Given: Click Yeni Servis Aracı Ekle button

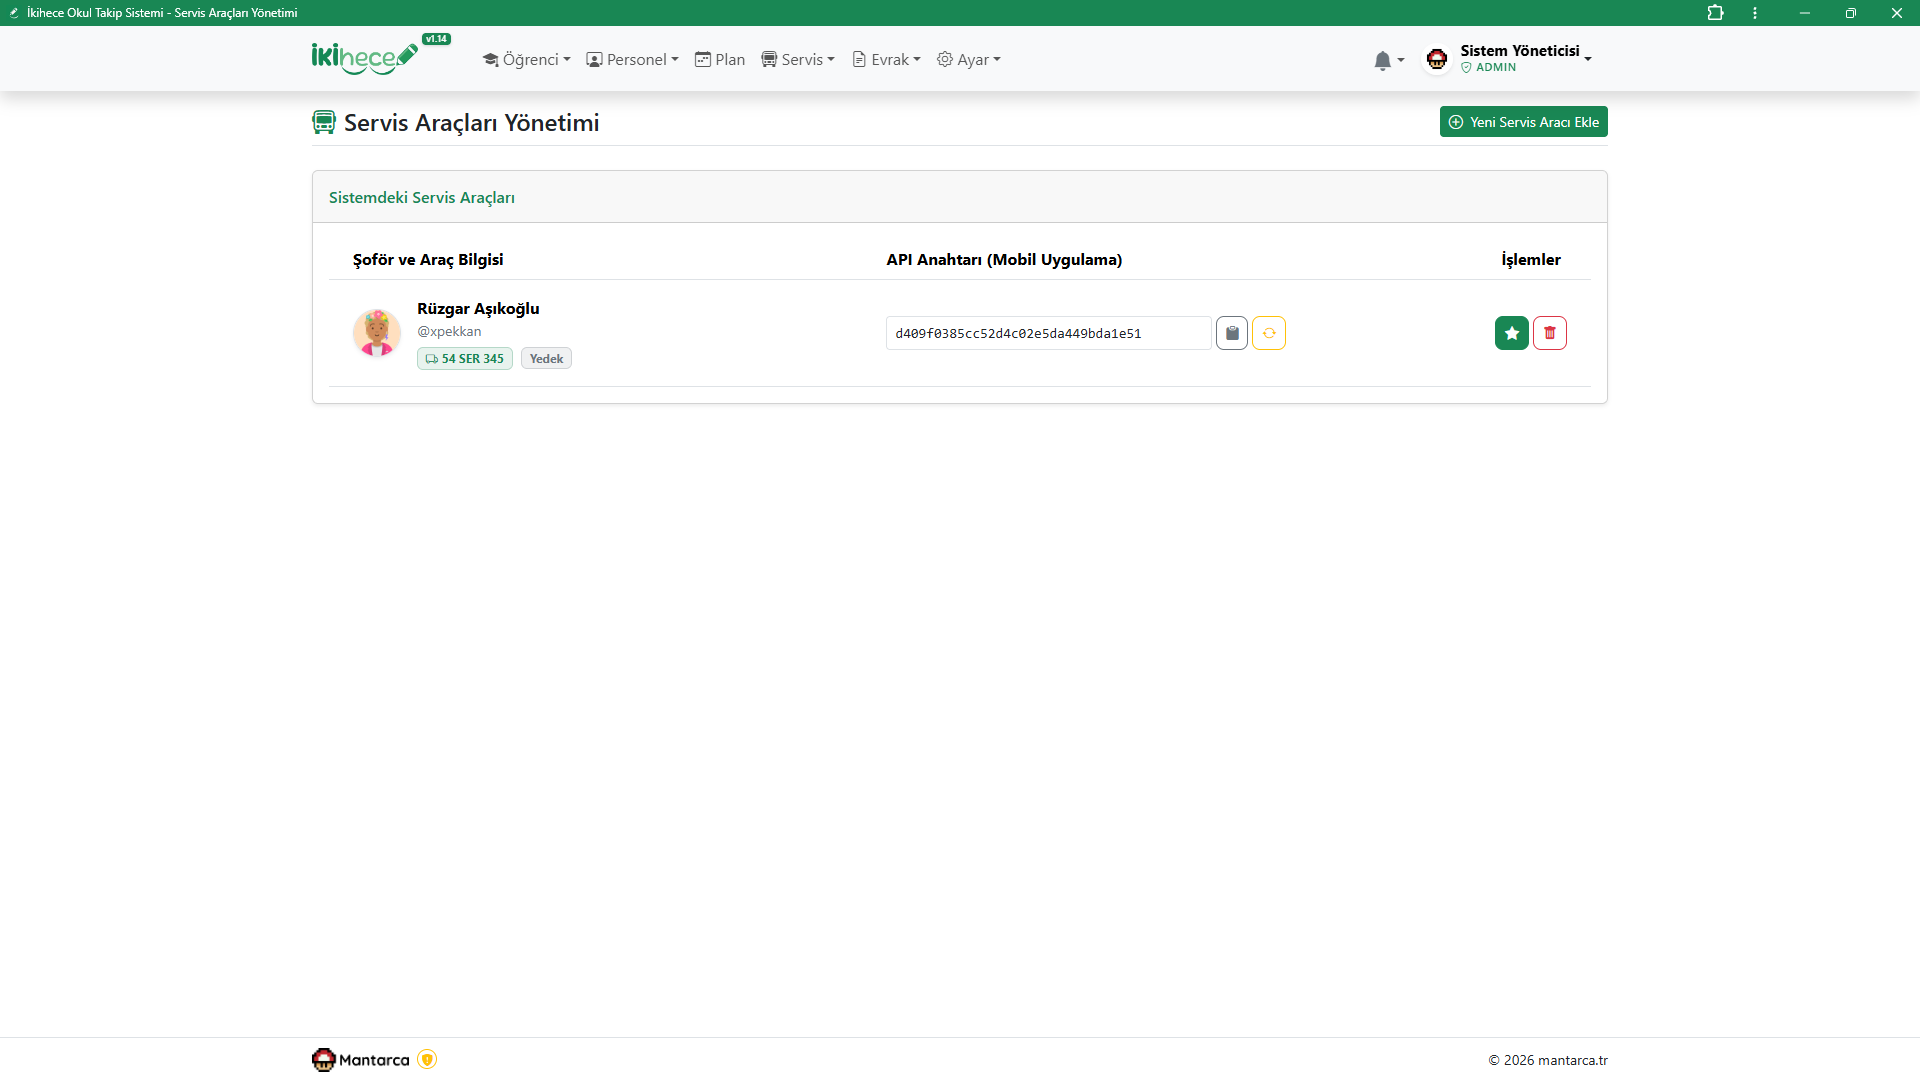Looking at the screenshot, I should point(1524,122).
